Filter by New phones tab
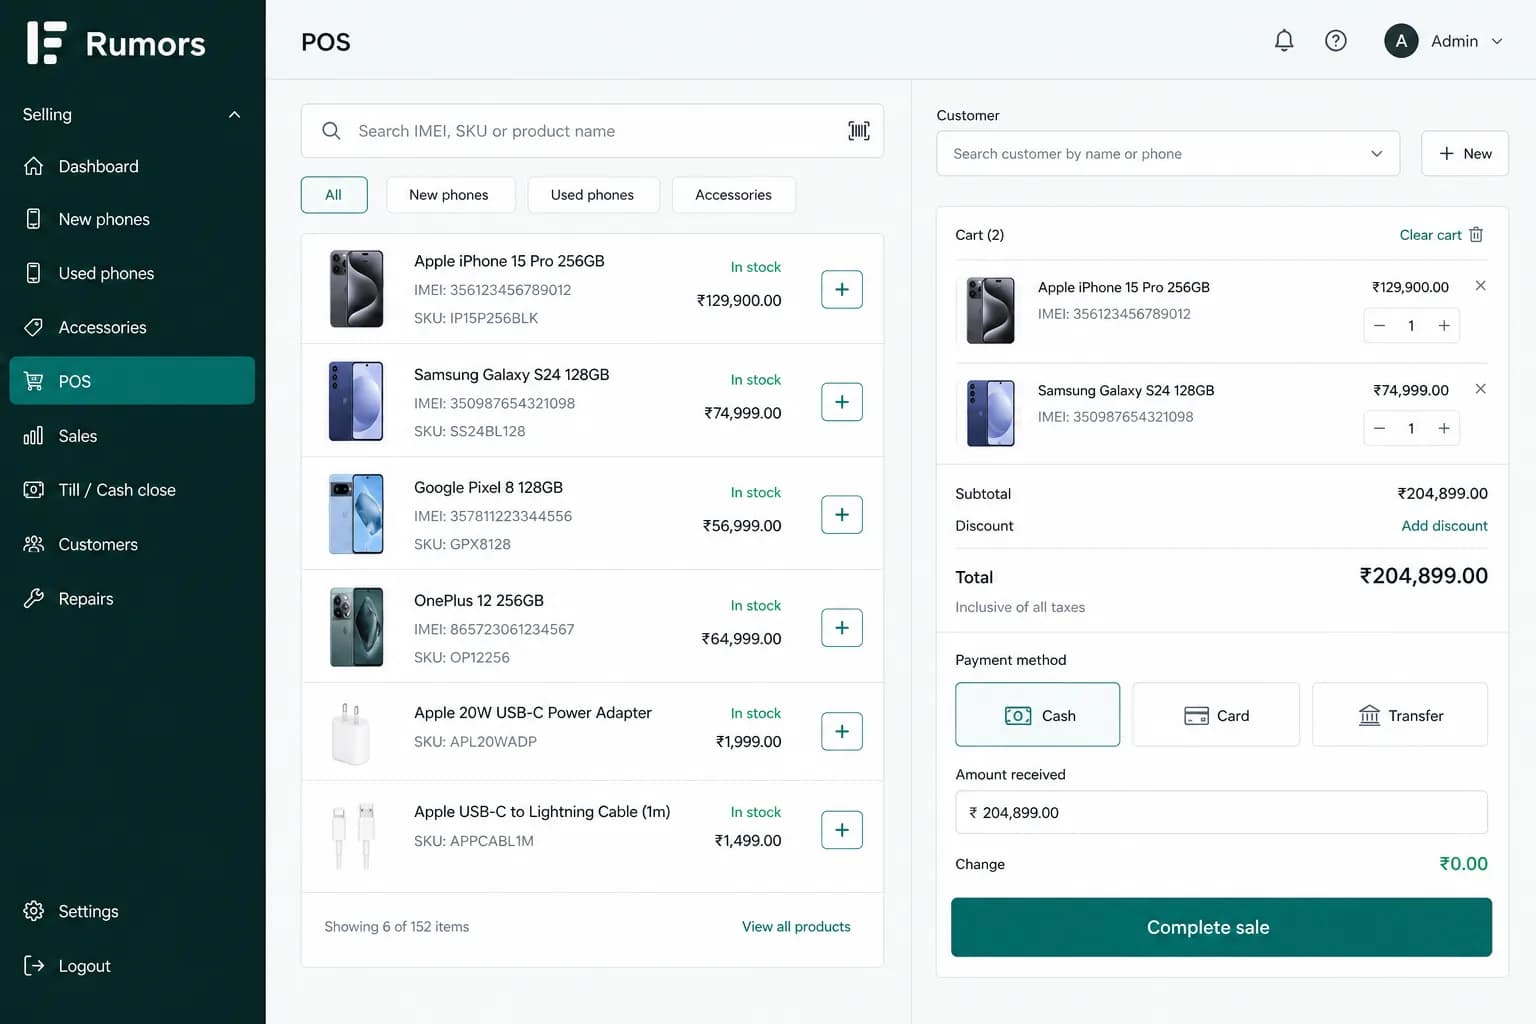Screen dimensions: 1536x1024 (x=449, y=195)
